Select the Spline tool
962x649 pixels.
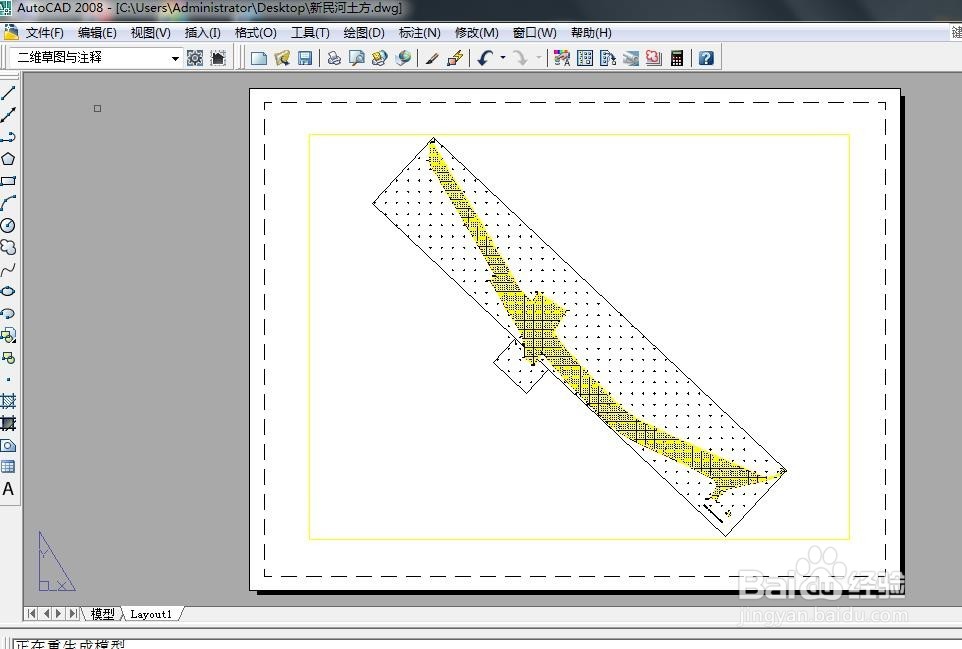pyautogui.click(x=8, y=269)
